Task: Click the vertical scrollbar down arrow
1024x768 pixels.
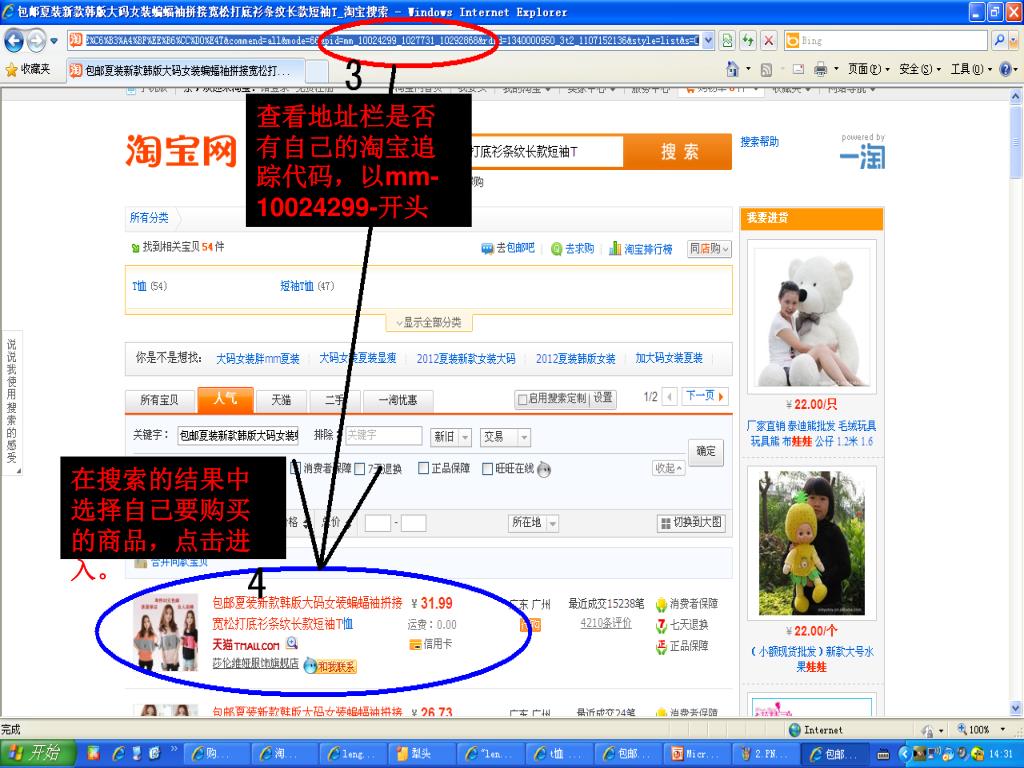Action: tap(1016, 707)
